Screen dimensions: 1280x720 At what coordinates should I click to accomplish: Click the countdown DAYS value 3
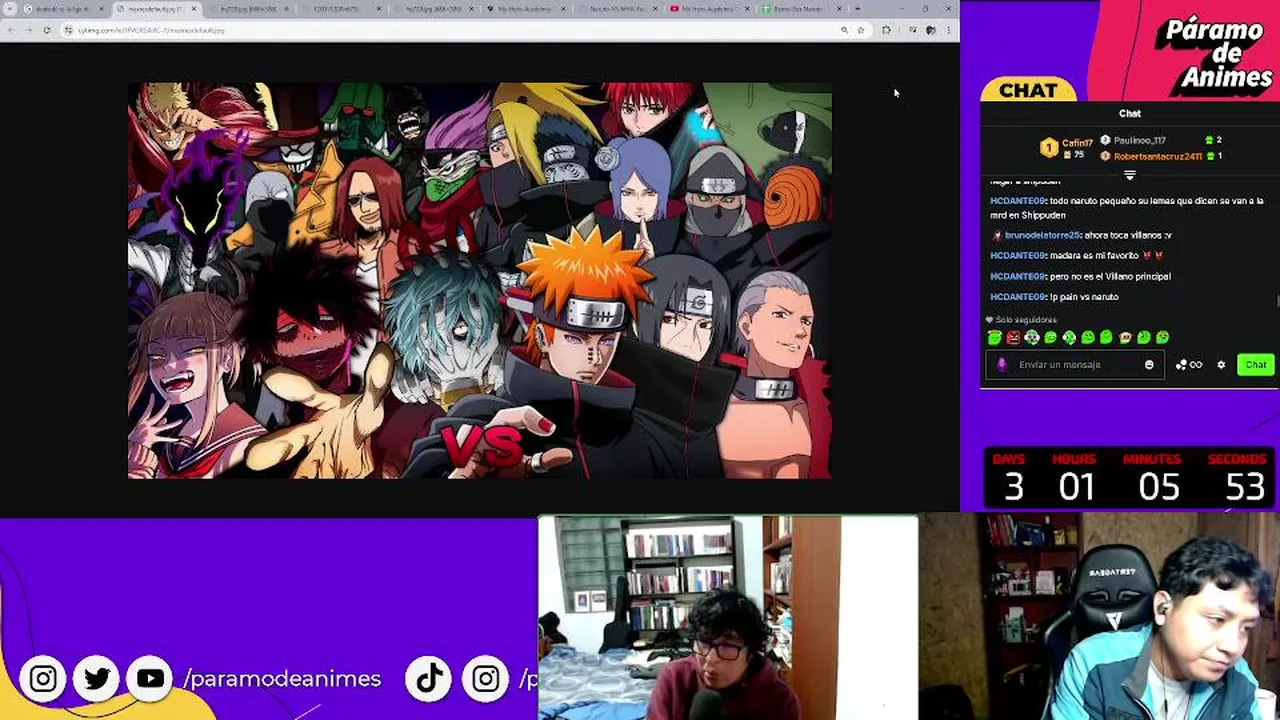click(x=1013, y=487)
